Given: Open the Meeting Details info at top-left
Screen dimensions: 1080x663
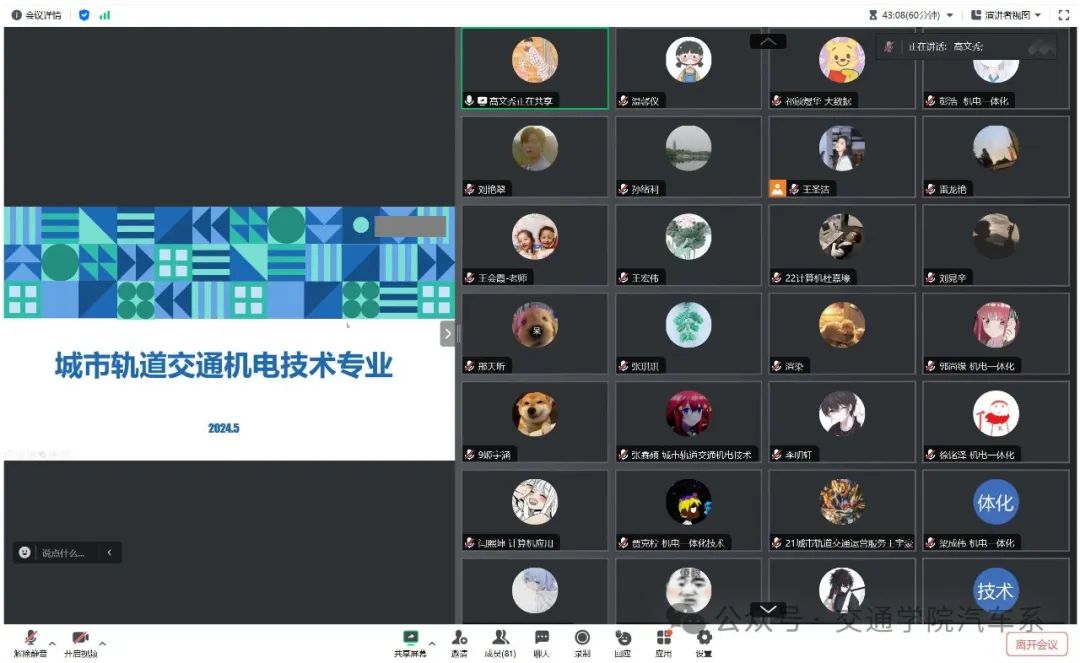Looking at the screenshot, I should click(x=36, y=15).
